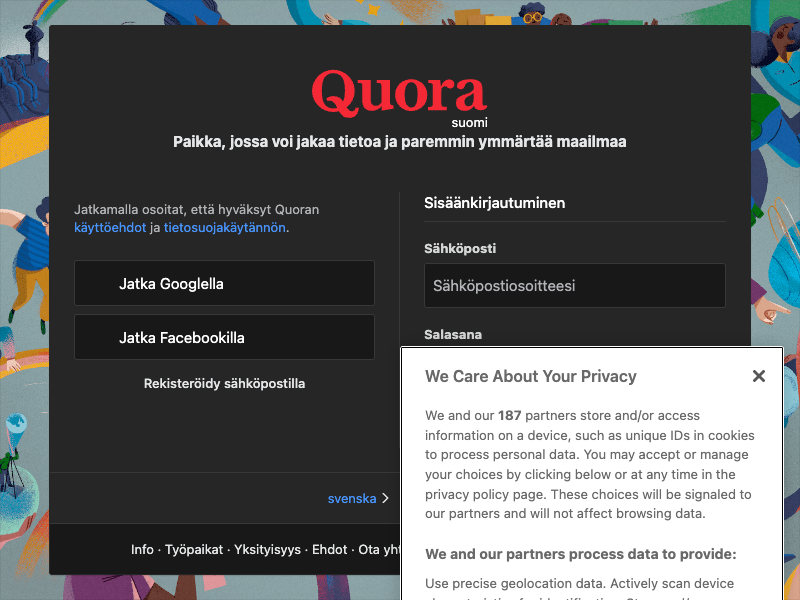Register with email via Rekisteröidy sähköpostilla
This screenshot has width=800, height=600.
point(224,384)
